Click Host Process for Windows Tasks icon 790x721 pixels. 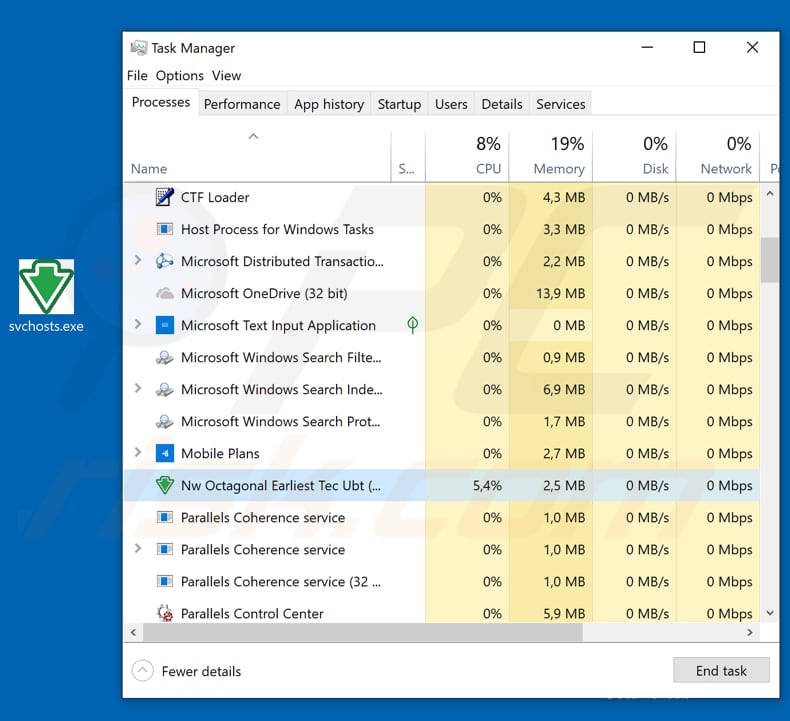(165, 229)
